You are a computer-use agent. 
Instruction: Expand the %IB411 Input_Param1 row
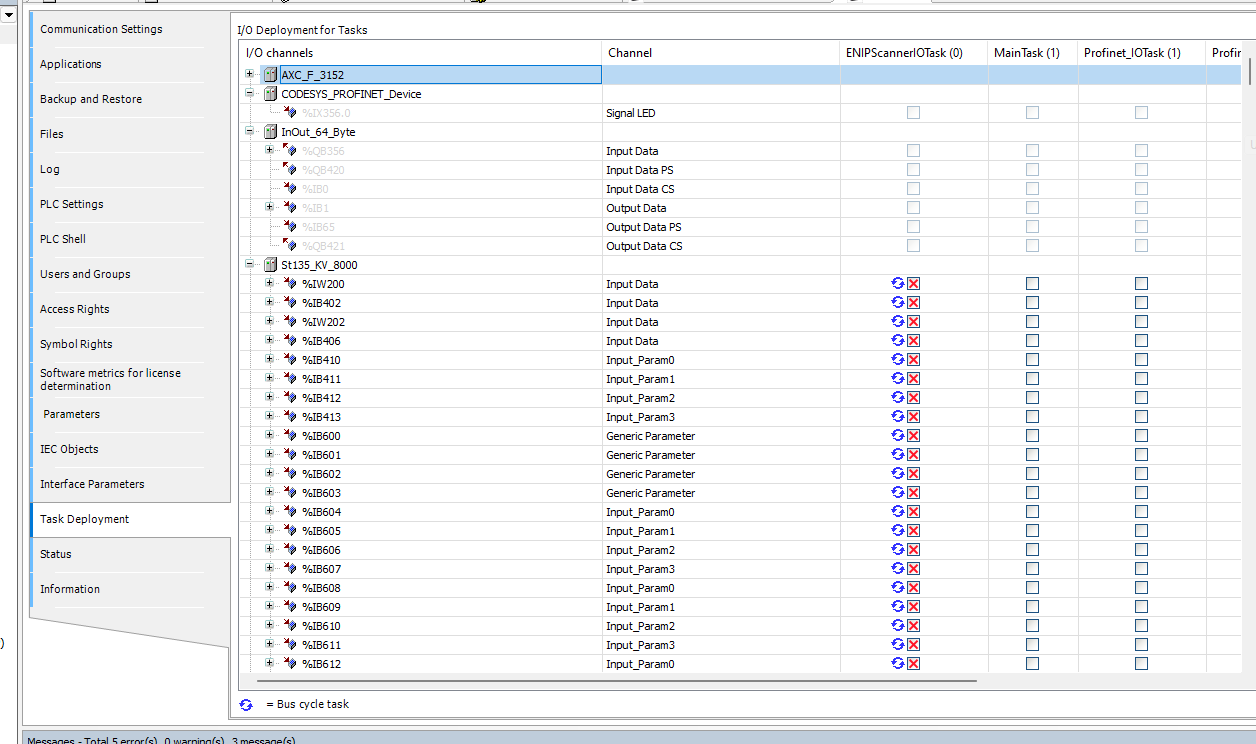tap(269, 378)
